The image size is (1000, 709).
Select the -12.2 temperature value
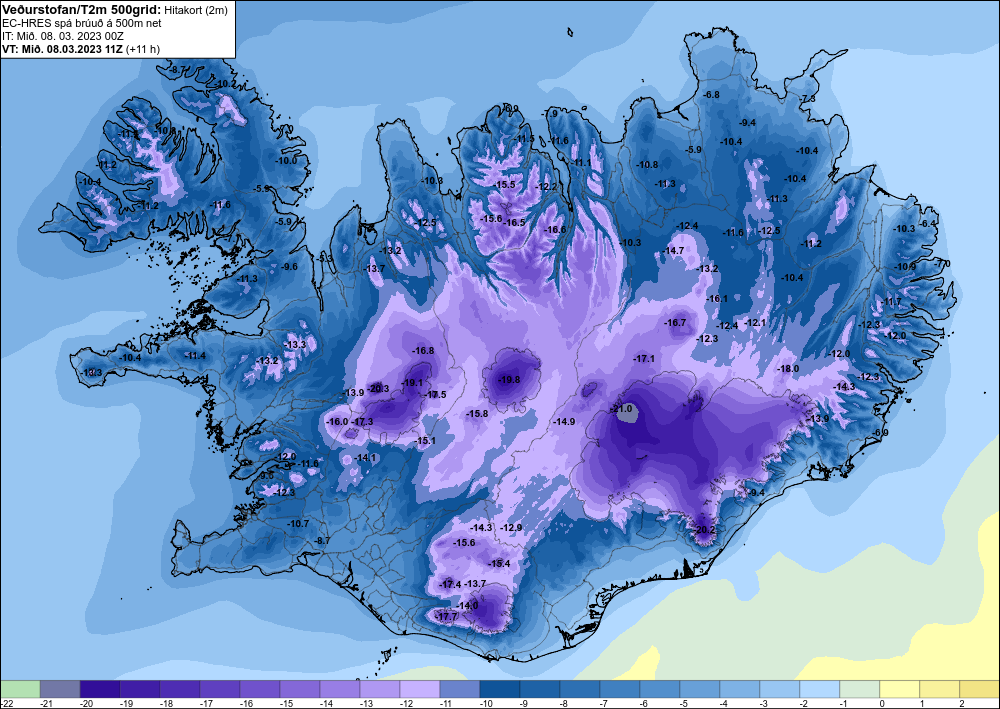(x=547, y=187)
